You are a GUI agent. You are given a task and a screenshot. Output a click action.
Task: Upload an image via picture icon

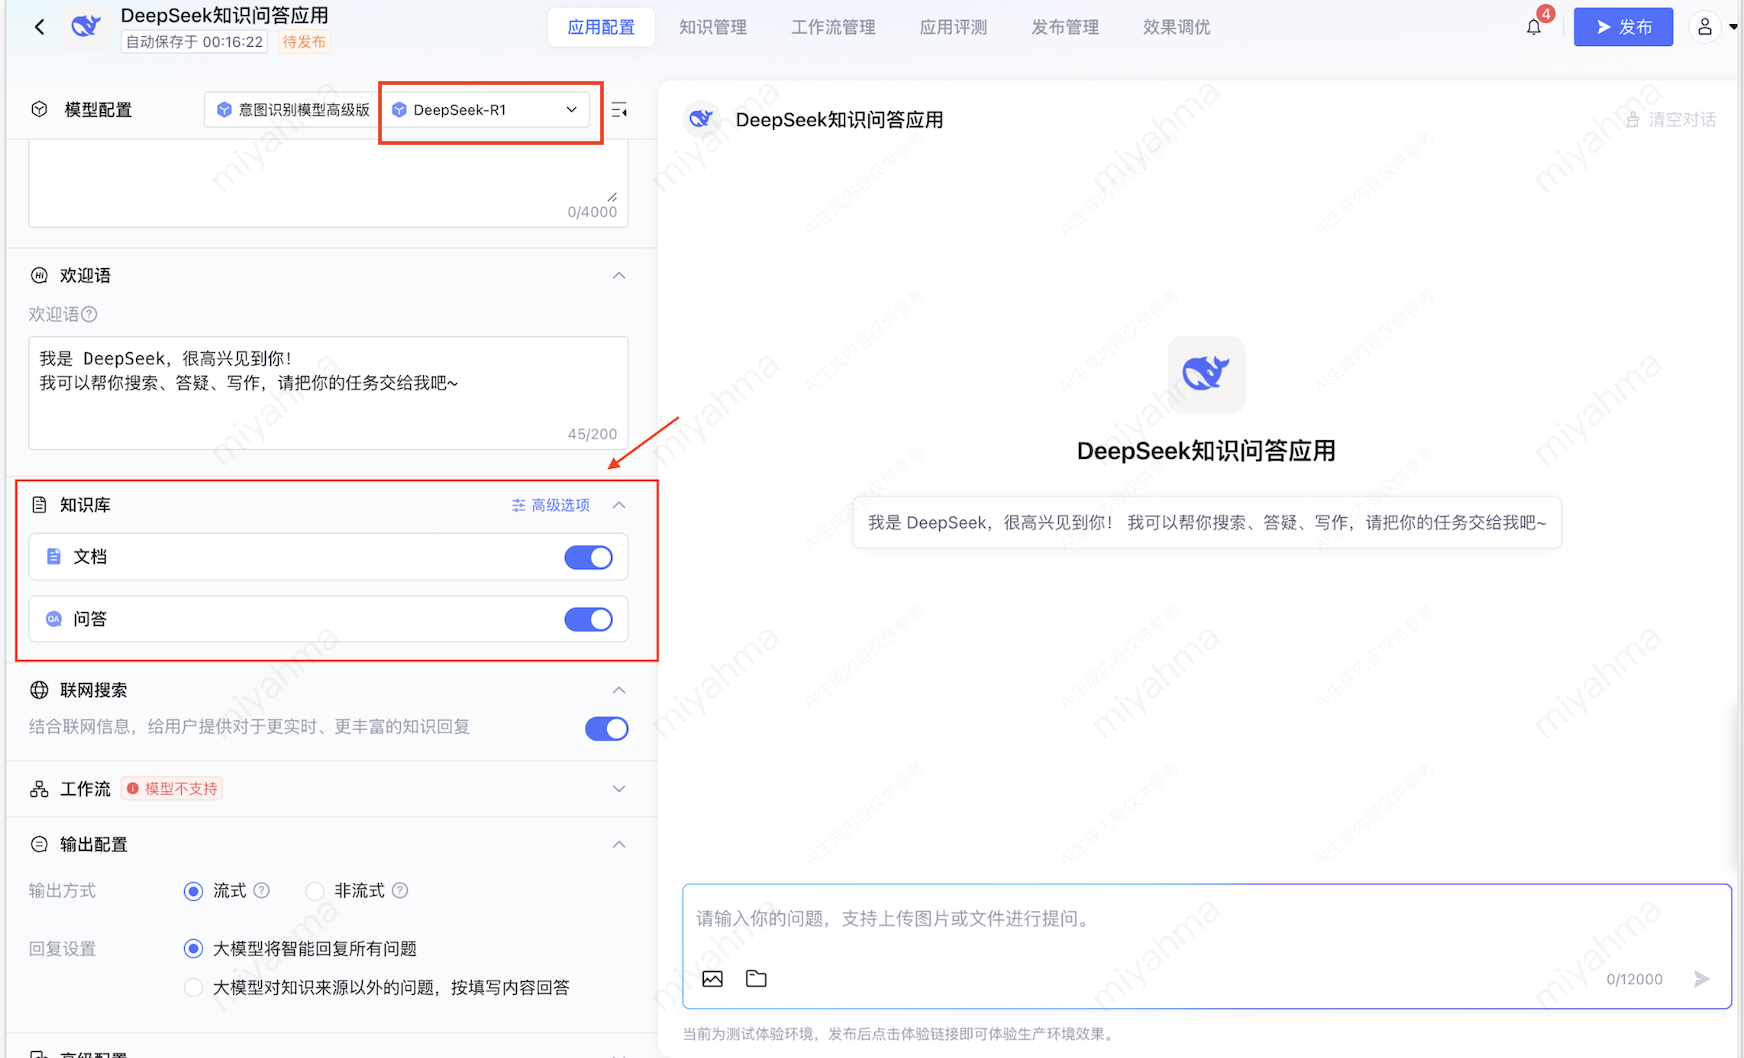(712, 979)
